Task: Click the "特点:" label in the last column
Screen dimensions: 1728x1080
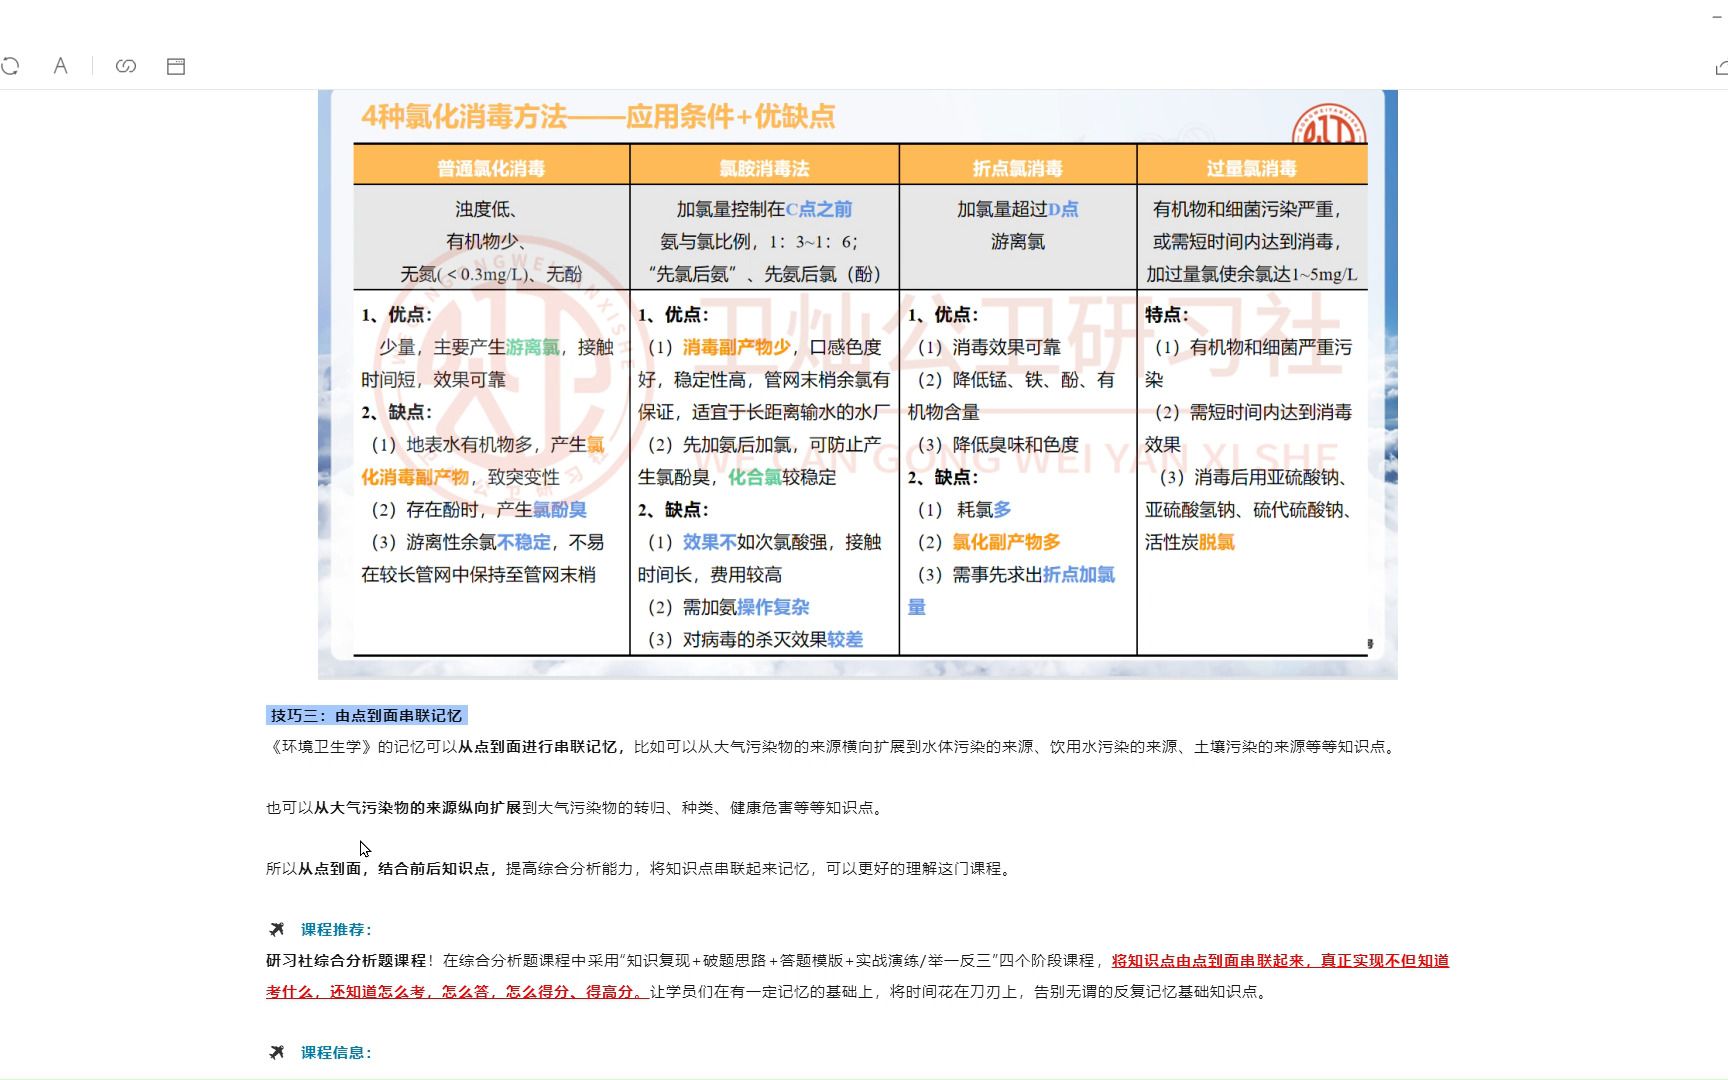Action: [1167, 315]
